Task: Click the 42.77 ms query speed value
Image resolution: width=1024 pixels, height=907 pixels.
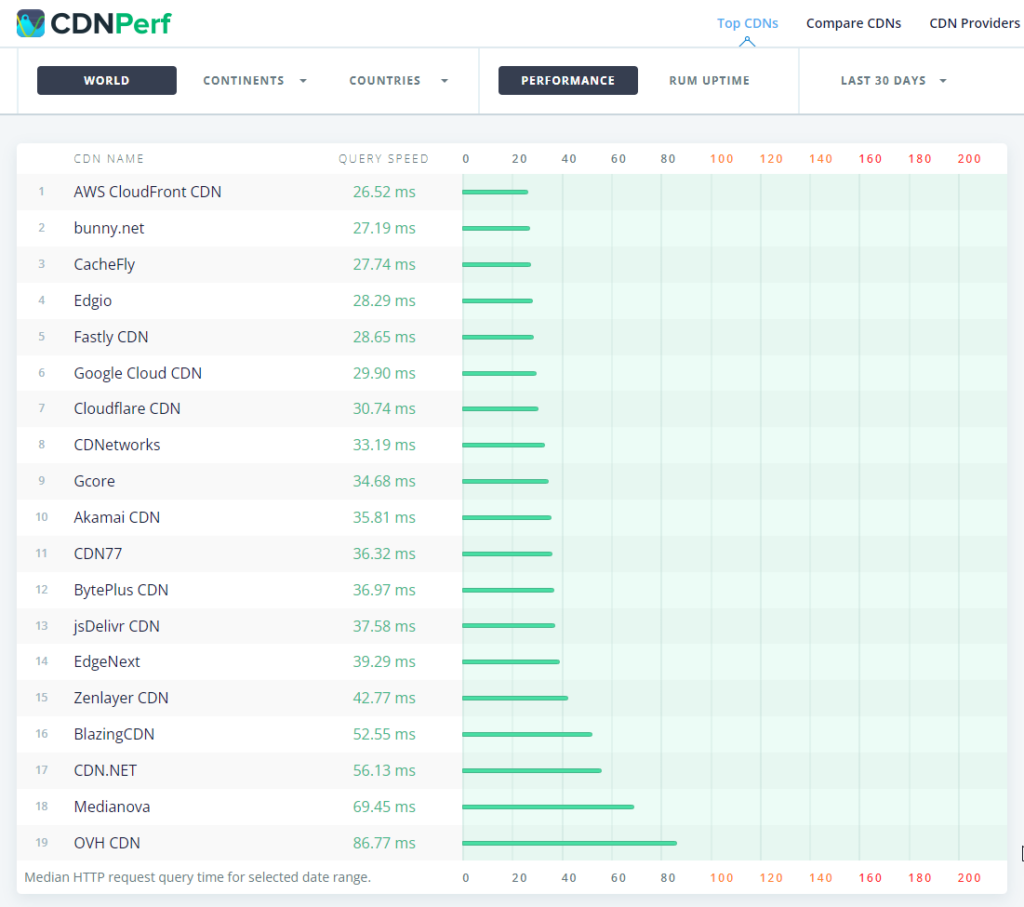Action: (384, 698)
